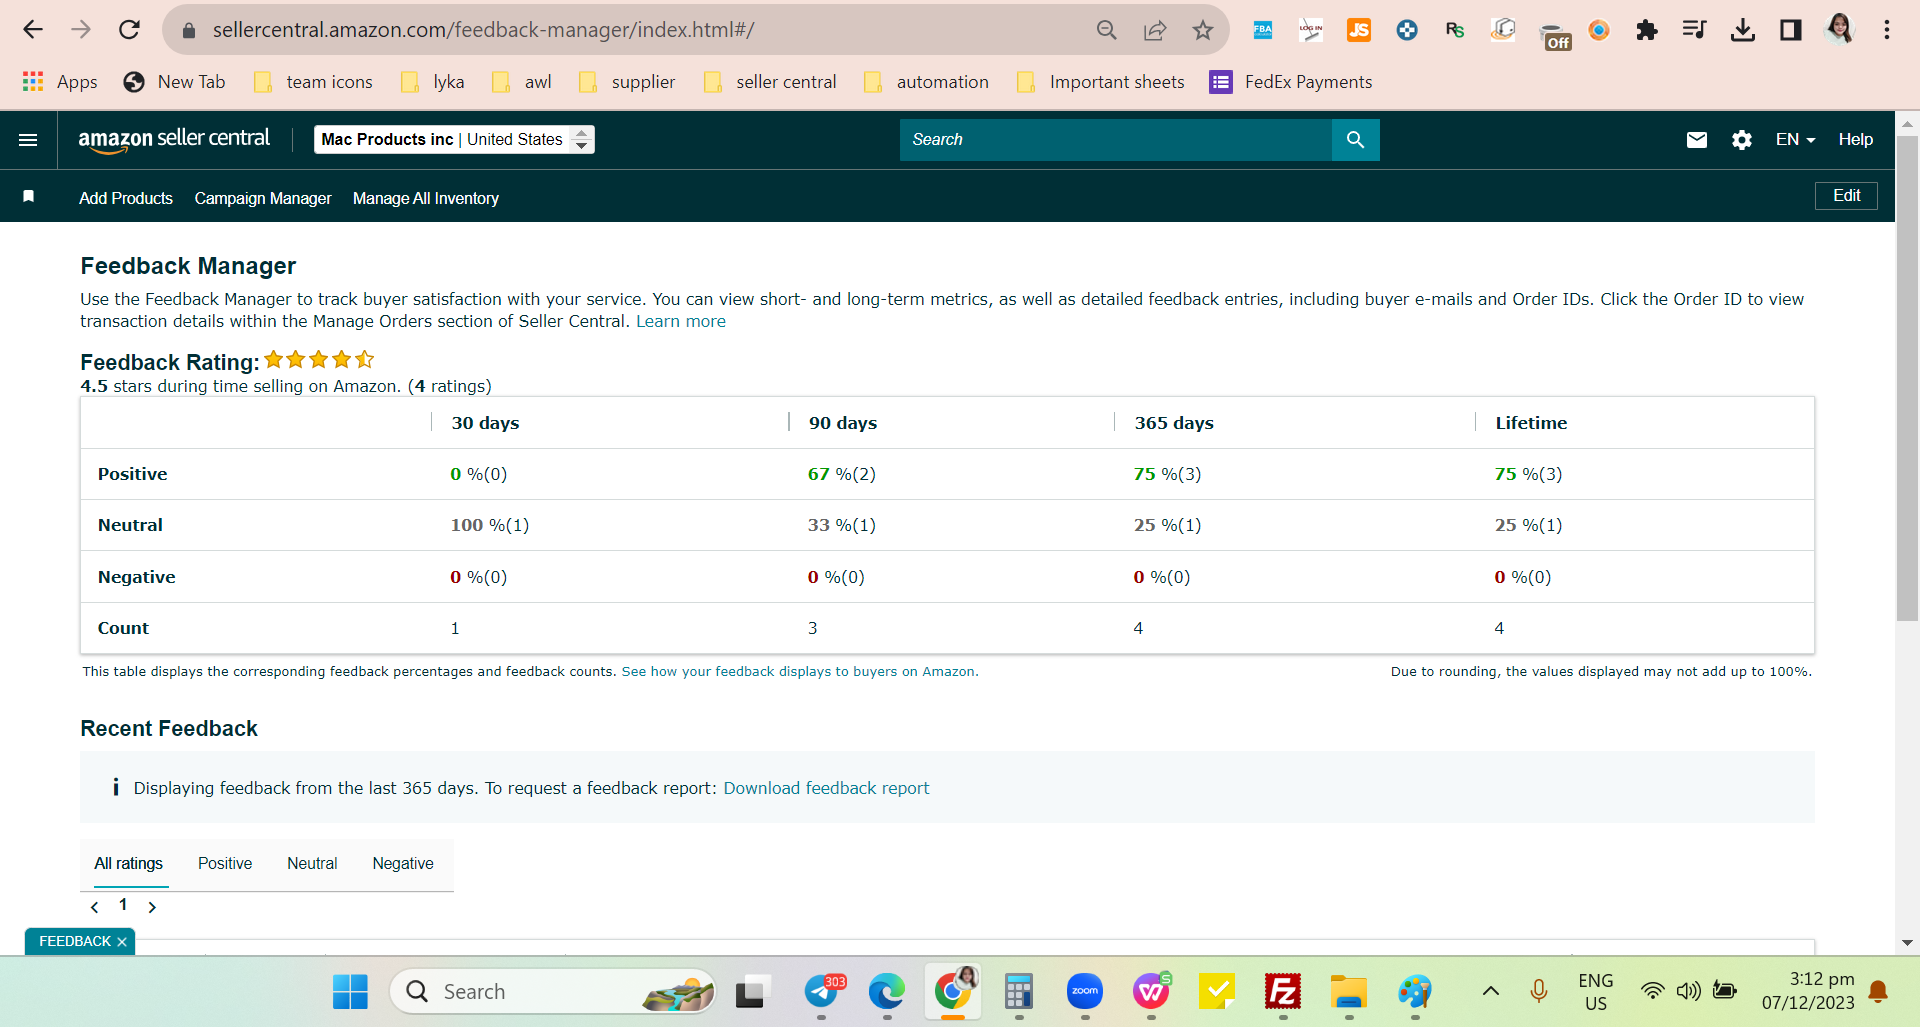Click the 90 days positive value 67 %(2)
Viewport: 1920px width, 1027px height.
(x=842, y=474)
